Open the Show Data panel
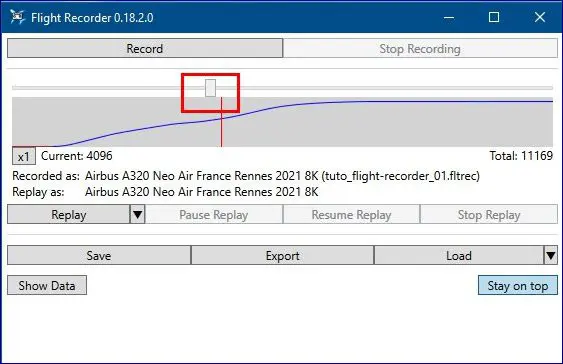The width and height of the screenshot is (563, 364). coord(47,285)
